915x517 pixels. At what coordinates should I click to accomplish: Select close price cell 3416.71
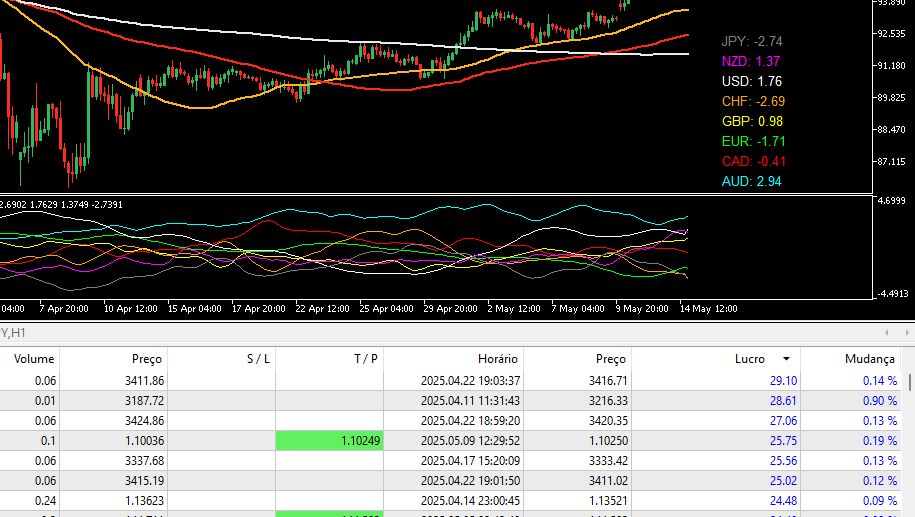click(x=608, y=380)
